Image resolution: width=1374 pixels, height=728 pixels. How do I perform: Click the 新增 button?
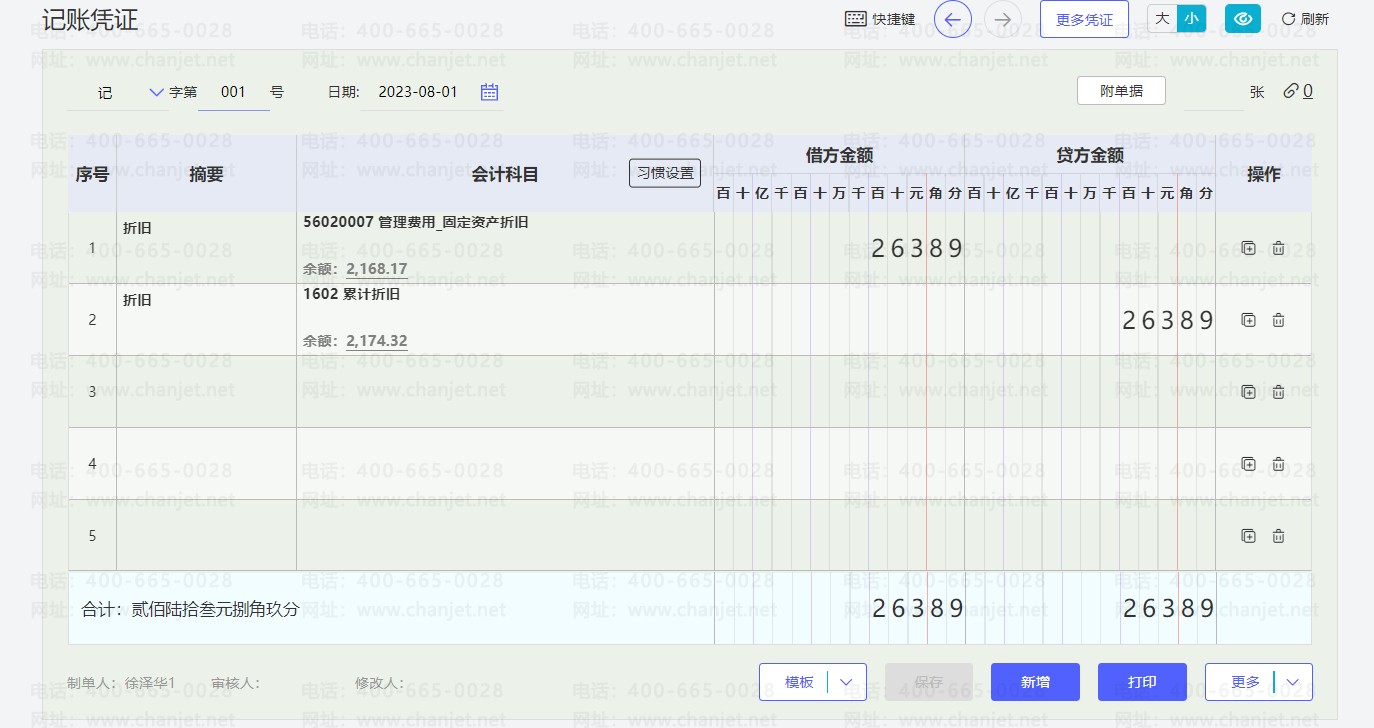coord(1035,682)
